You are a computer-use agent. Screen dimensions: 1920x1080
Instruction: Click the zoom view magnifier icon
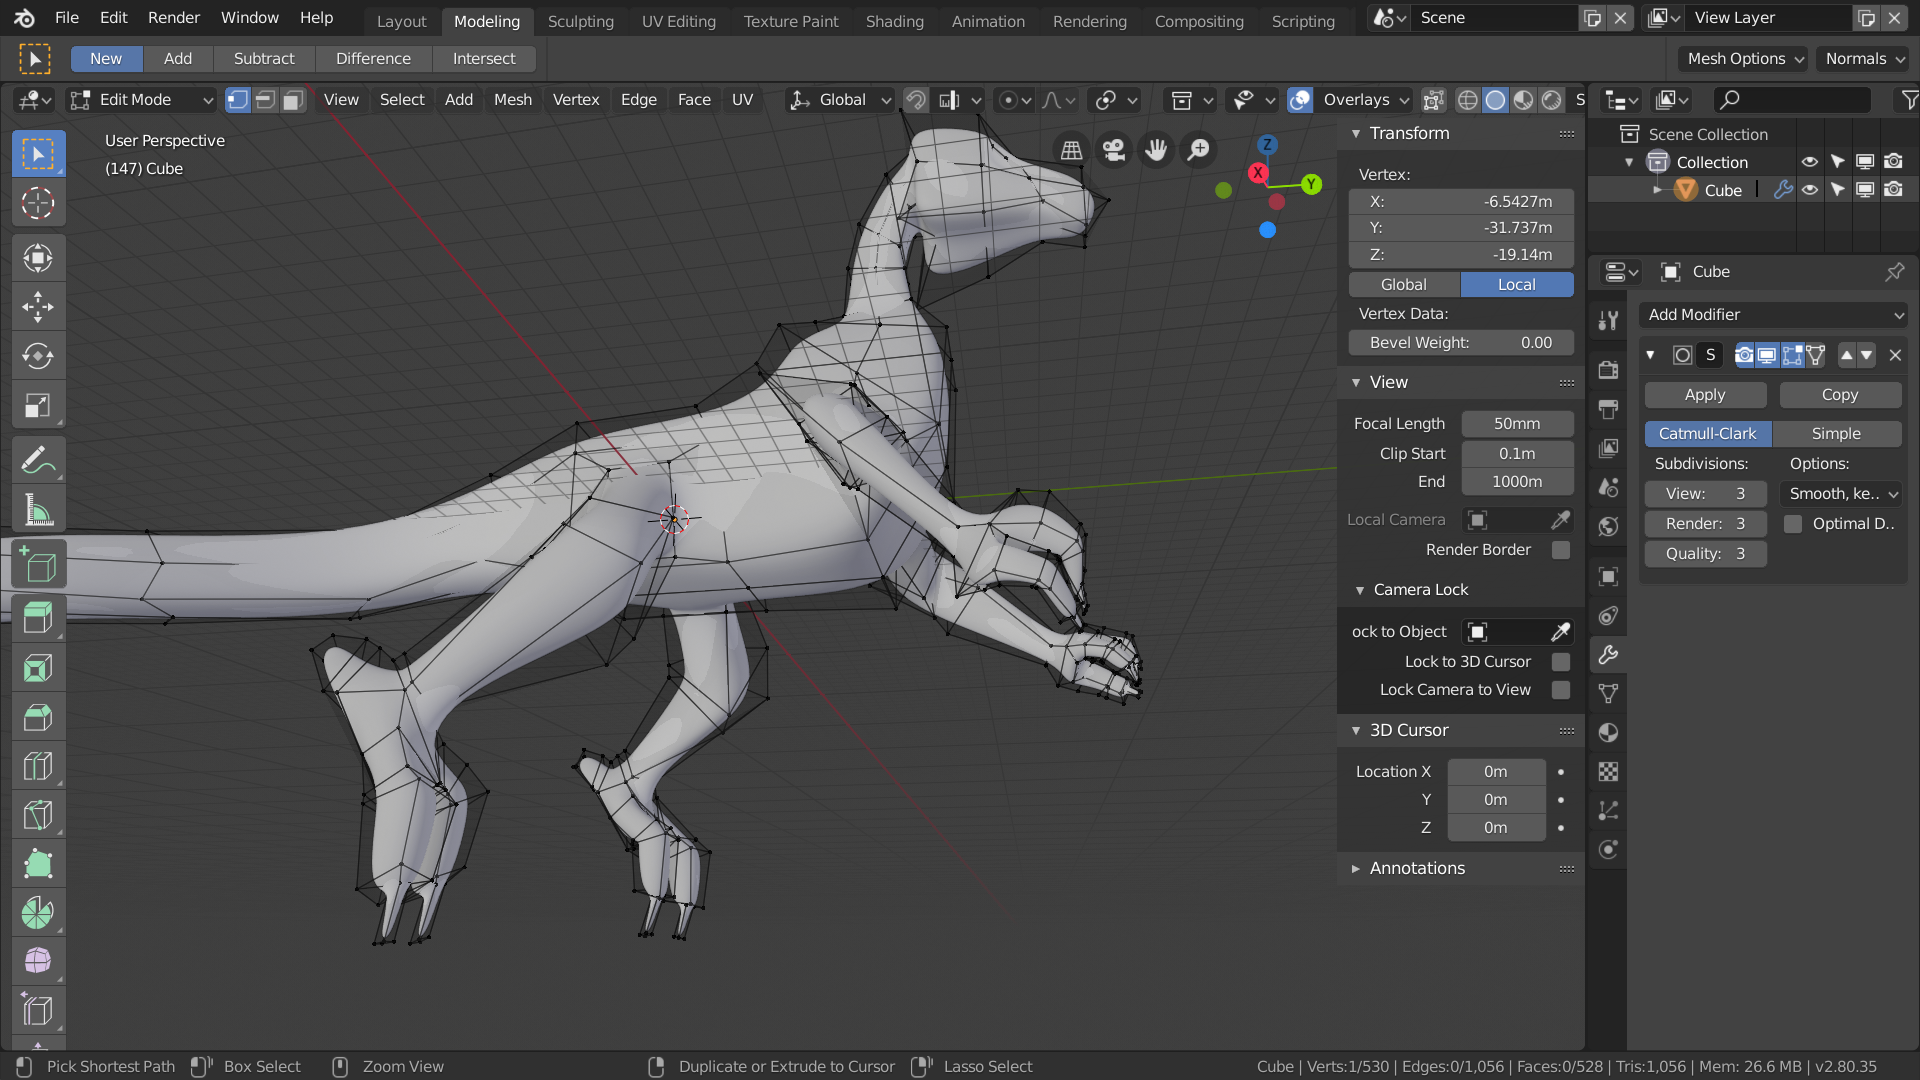point(1198,150)
